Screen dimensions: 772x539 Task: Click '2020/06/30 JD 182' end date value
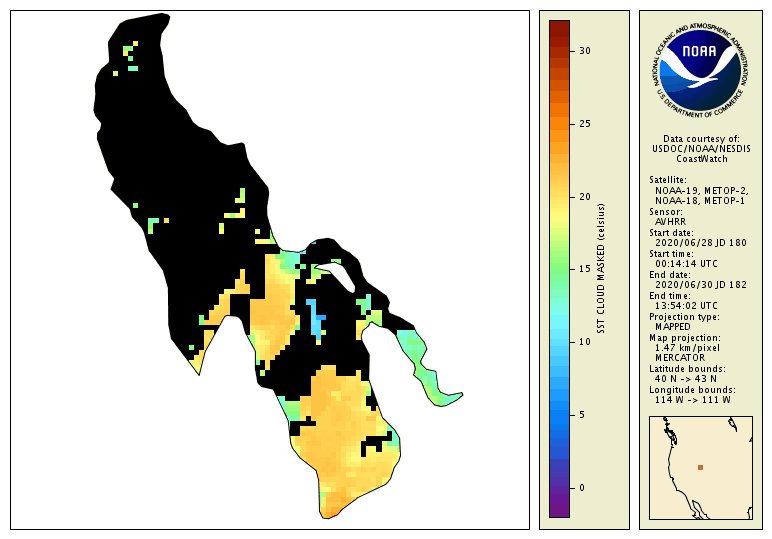701,285
